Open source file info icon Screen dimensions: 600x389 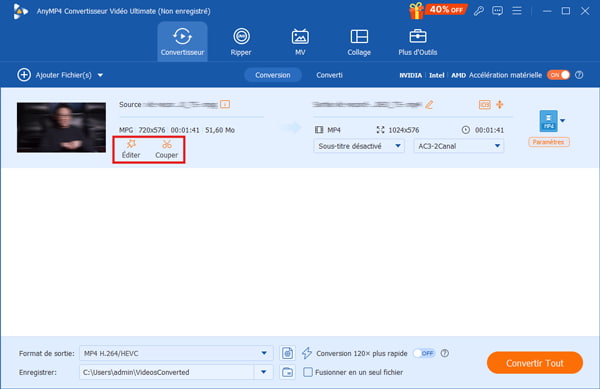(x=225, y=104)
